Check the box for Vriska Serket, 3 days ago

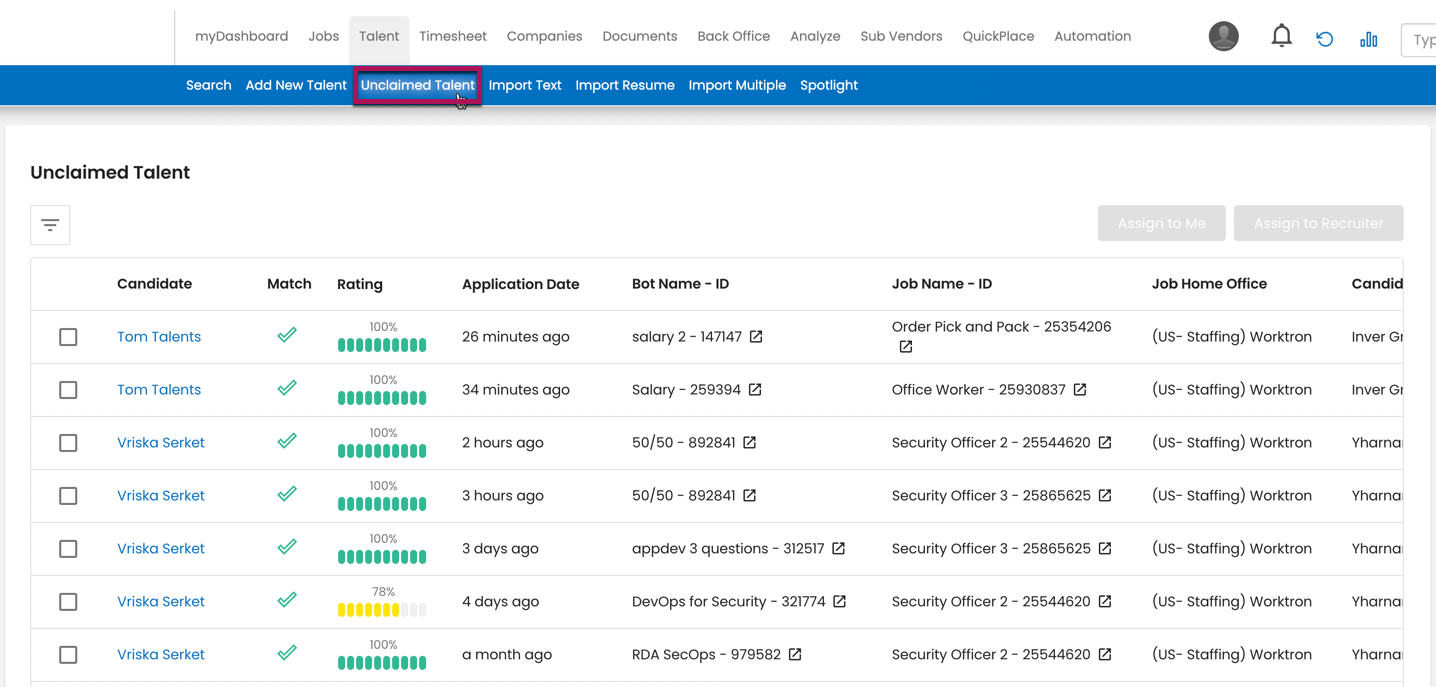tap(68, 549)
